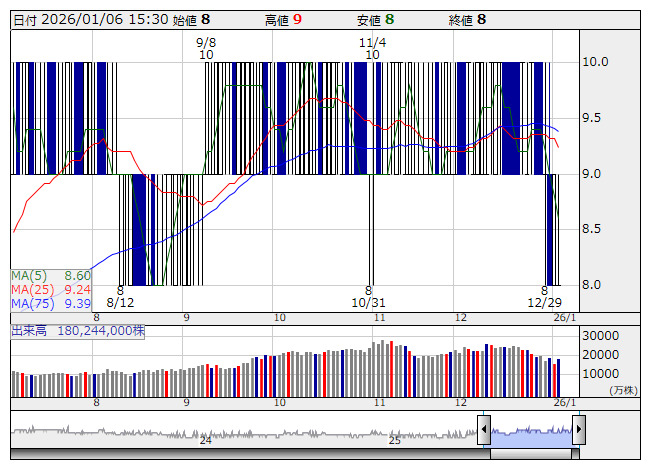This screenshot has width=653, height=470.
Task: Click the right range handle arrow in navigator
Action: [x=578, y=431]
